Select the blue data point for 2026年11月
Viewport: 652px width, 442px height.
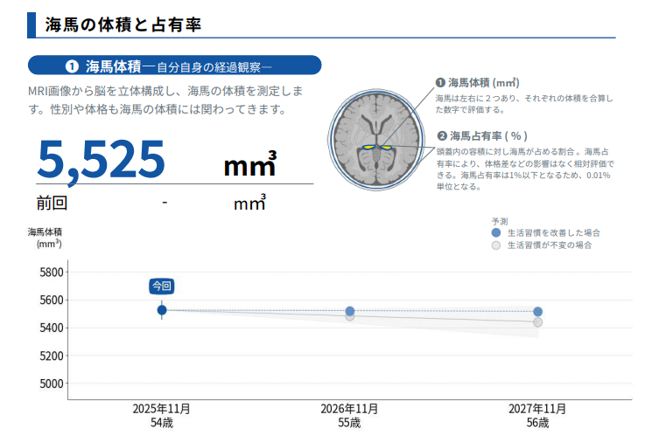350,311
